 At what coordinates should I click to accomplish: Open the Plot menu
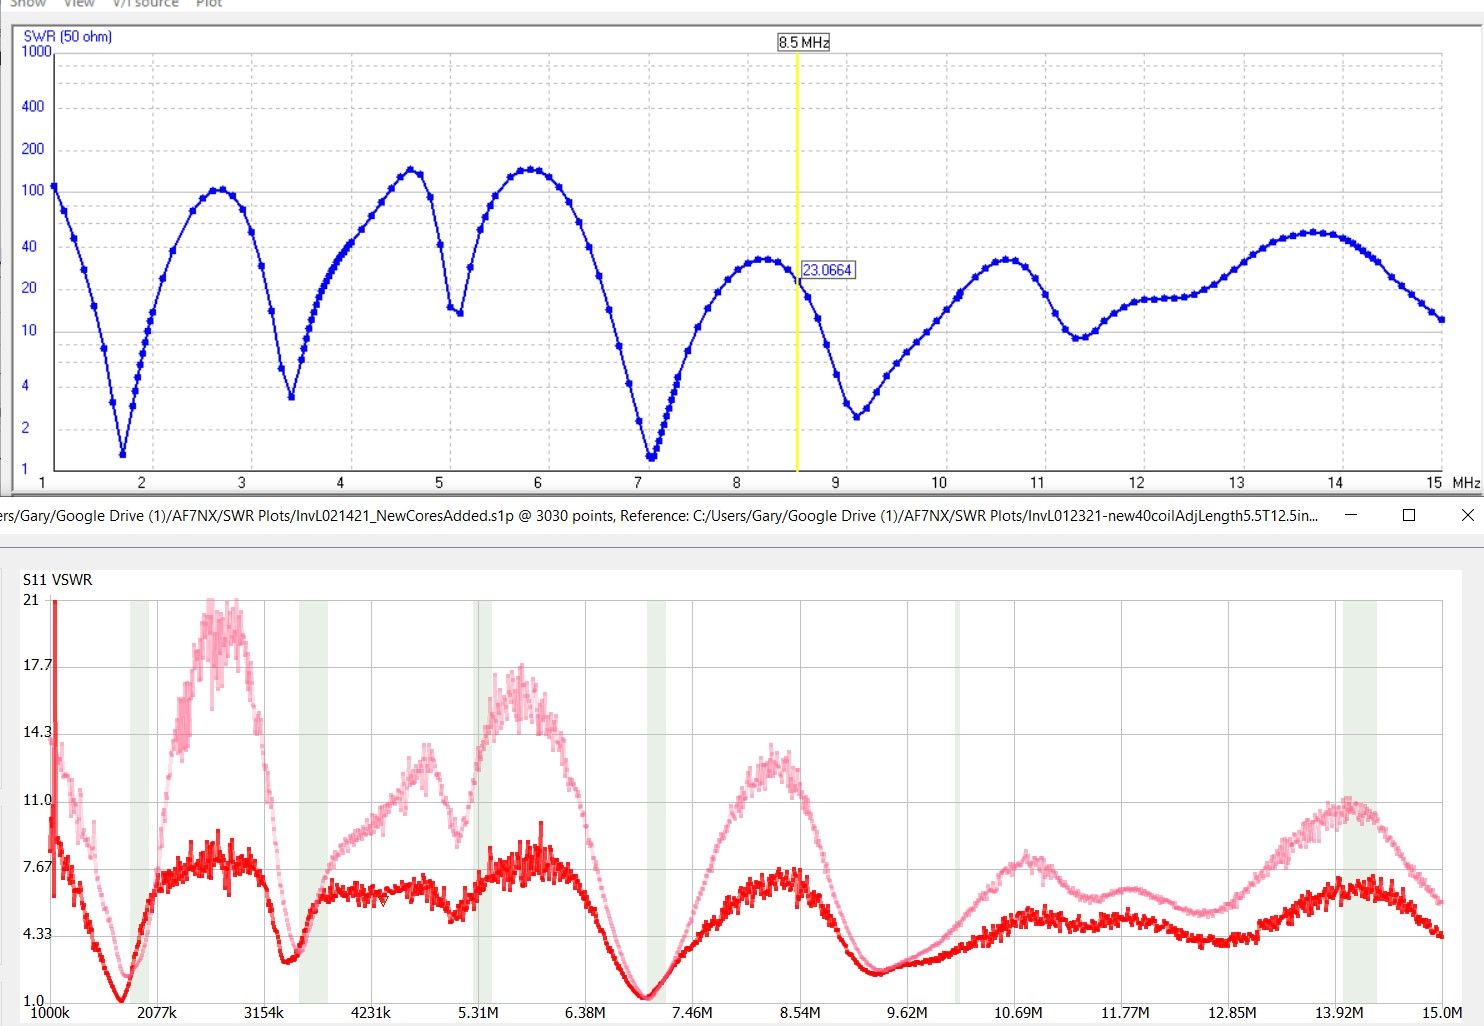pos(209,4)
